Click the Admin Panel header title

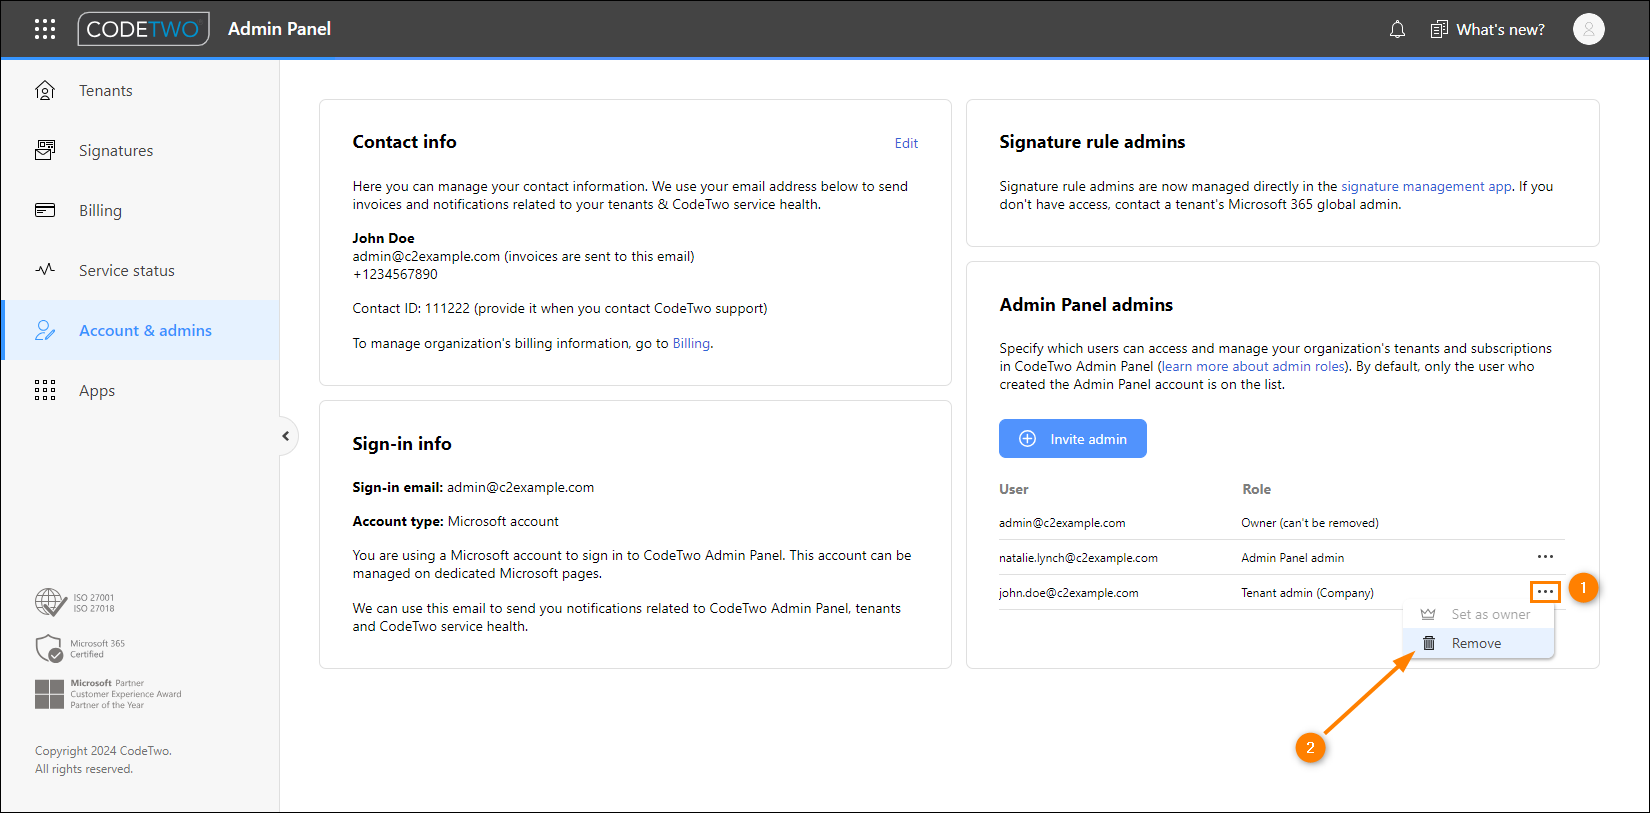[279, 29]
